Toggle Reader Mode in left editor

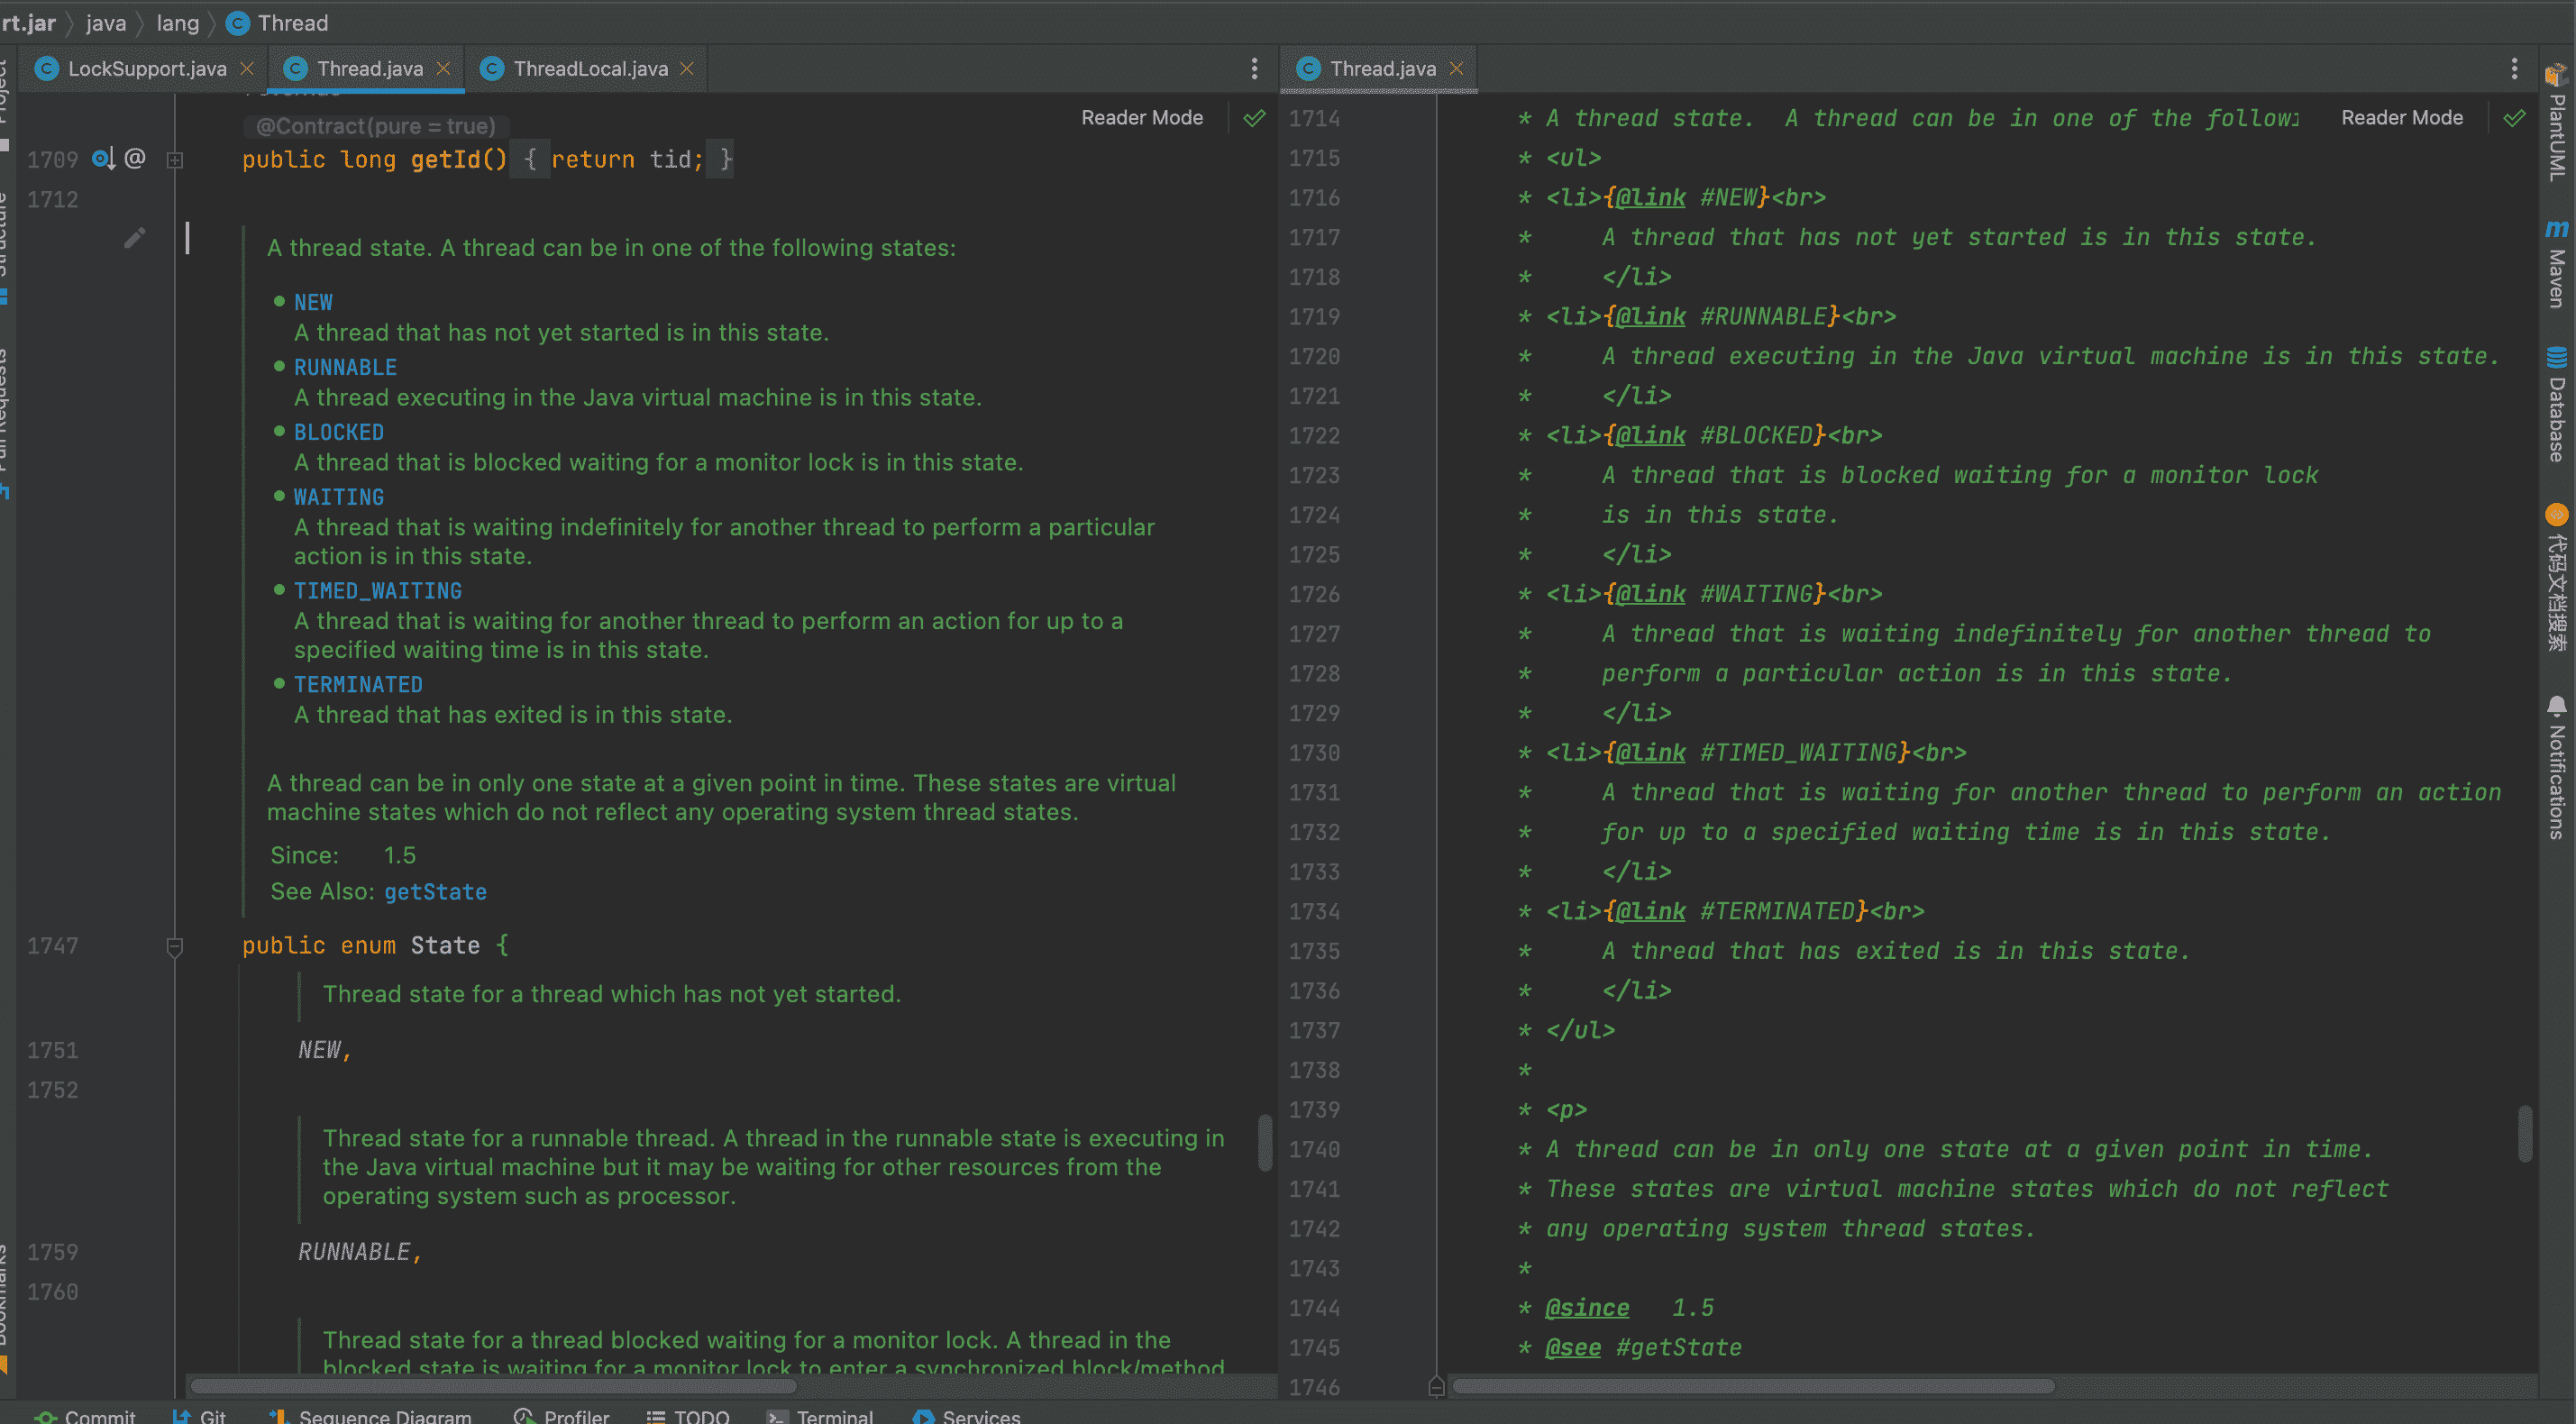click(x=1142, y=118)
